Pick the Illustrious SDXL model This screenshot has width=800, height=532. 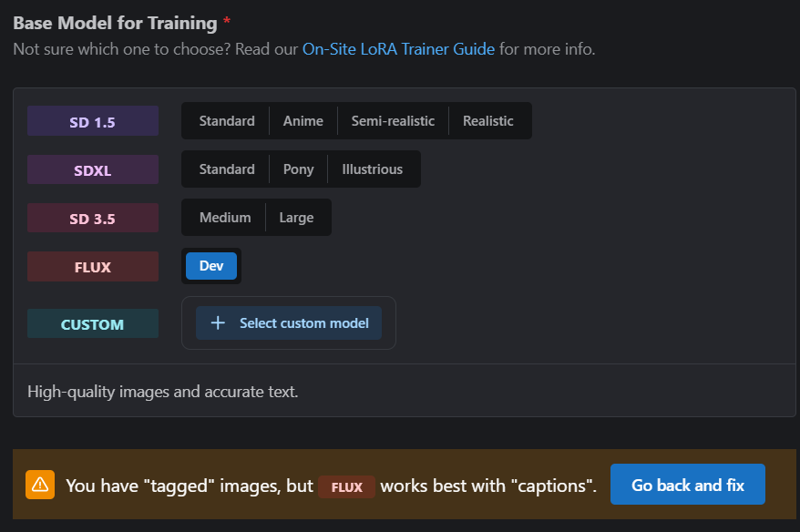point(372,169)
